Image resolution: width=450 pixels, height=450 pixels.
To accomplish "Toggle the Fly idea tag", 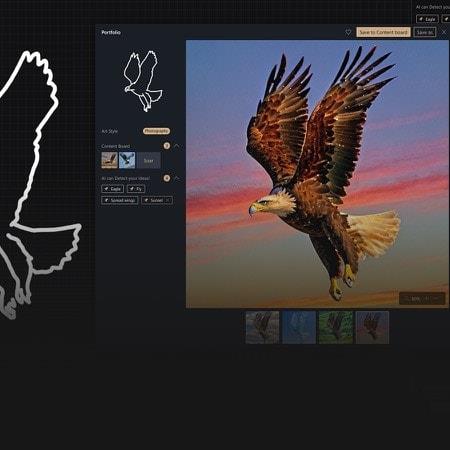I will point(136,189).
